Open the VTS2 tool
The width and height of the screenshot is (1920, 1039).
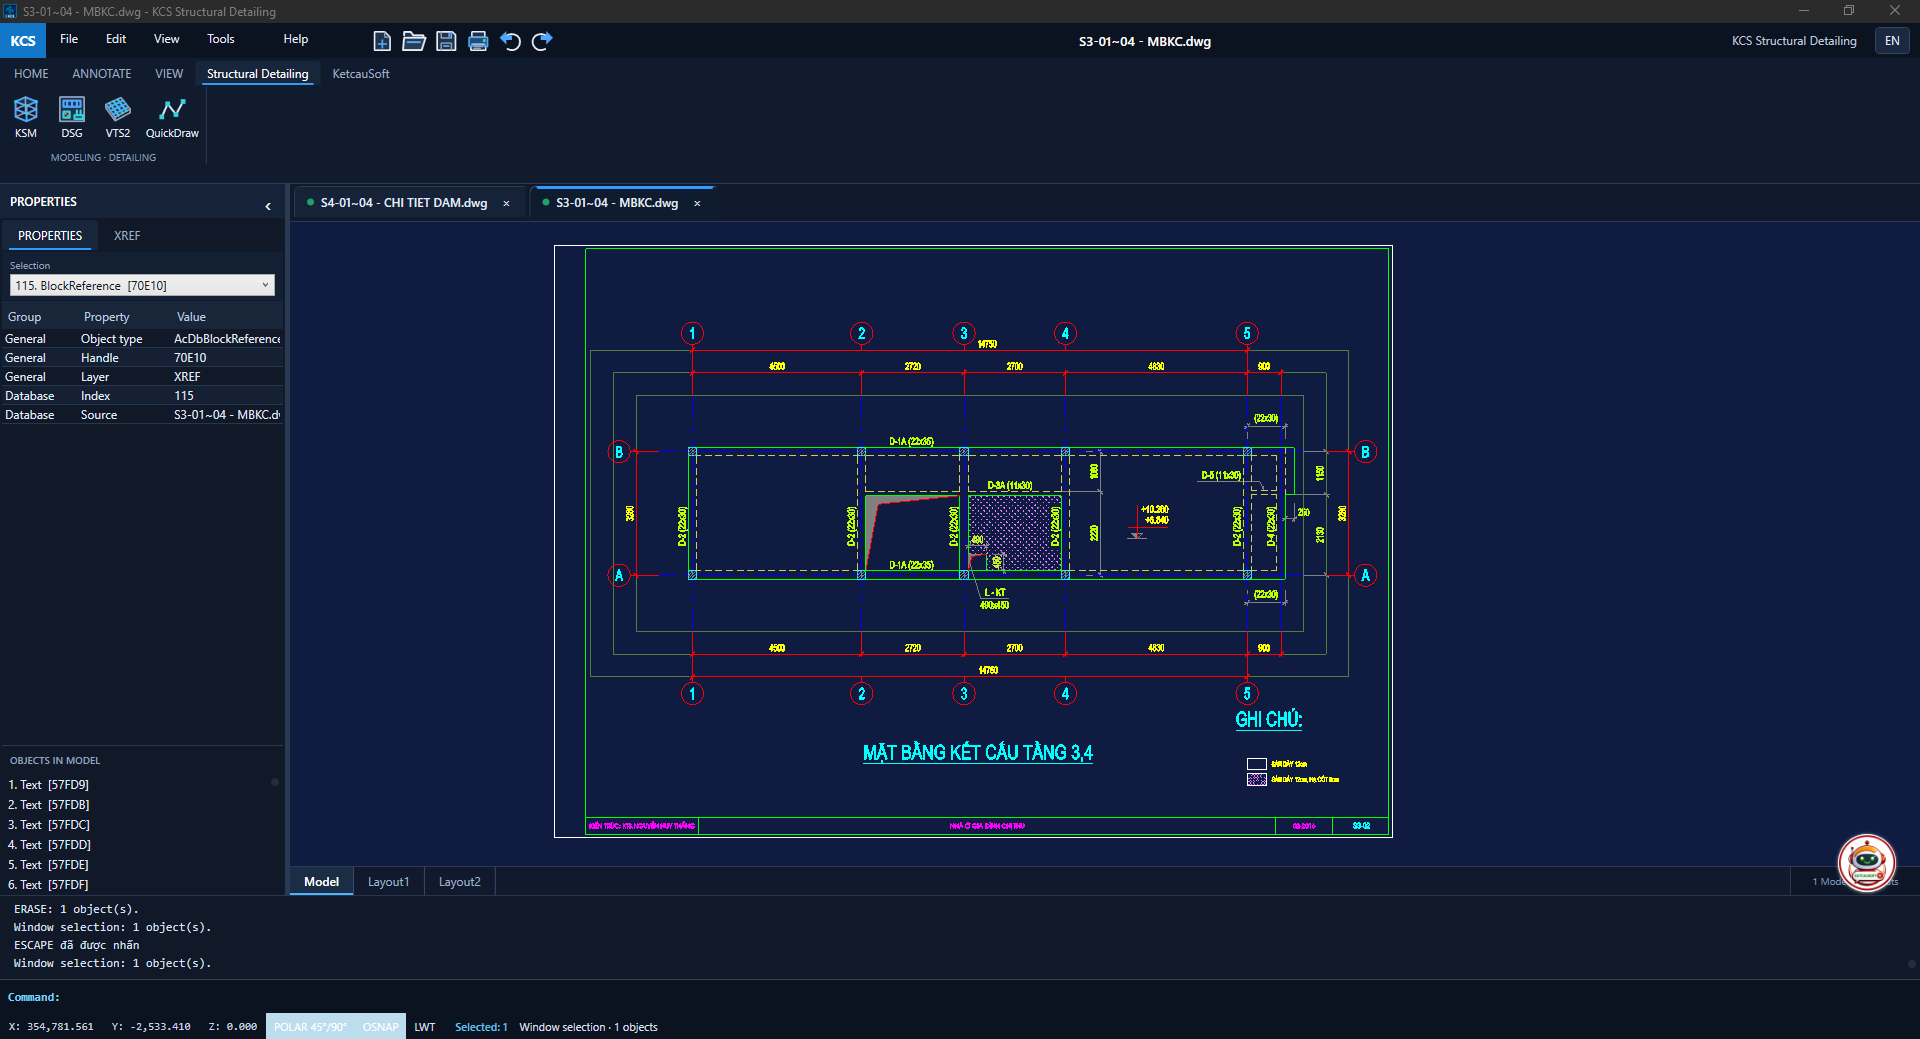point(118,117)
